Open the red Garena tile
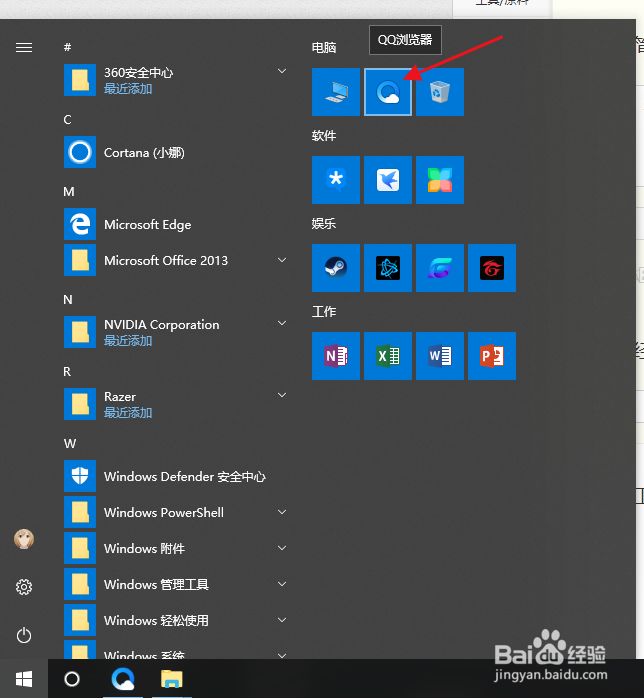Image resolution: width=644 pixels, height=698 pixels. 492,268
